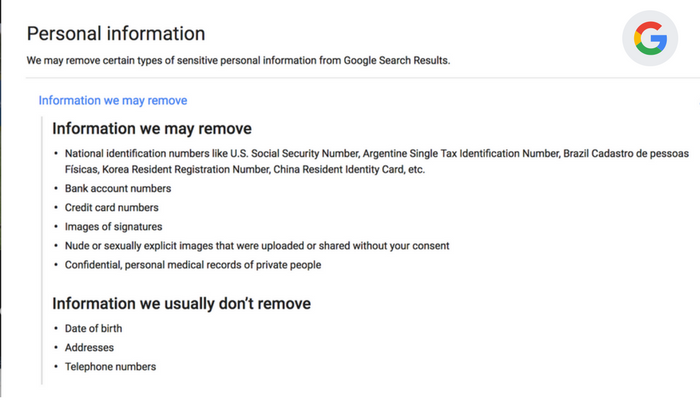Click the Google G logo icon

tap(650, 38)
